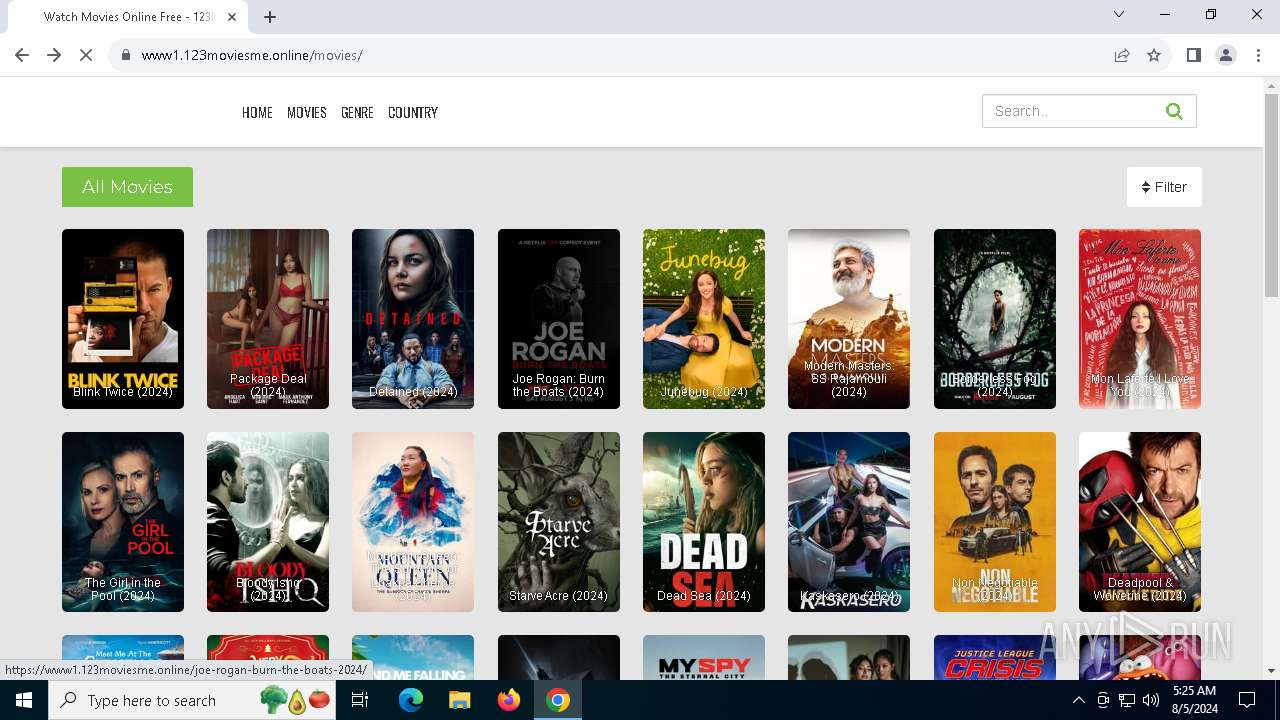Open The Girl in the Pool poster
1280x720 pixels.
pyautogui.click(x=123, y=522)
